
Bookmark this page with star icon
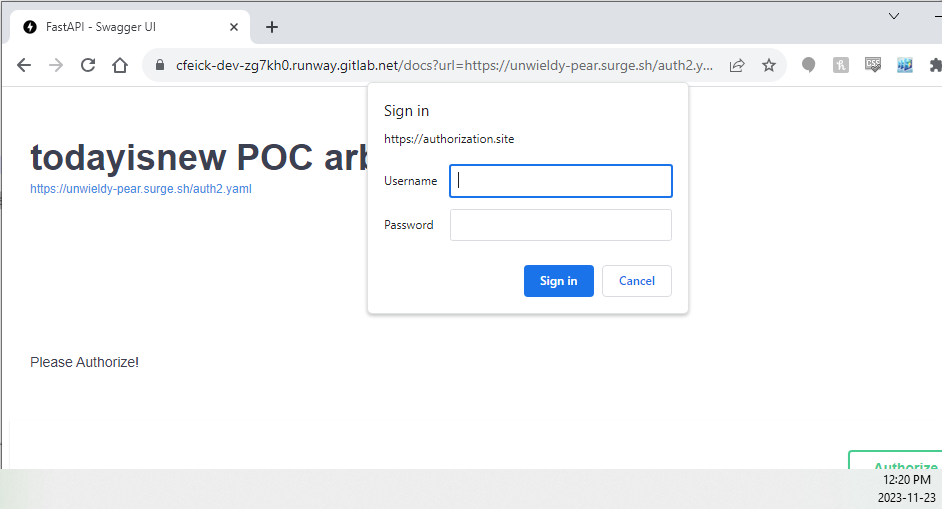point(769,65)
